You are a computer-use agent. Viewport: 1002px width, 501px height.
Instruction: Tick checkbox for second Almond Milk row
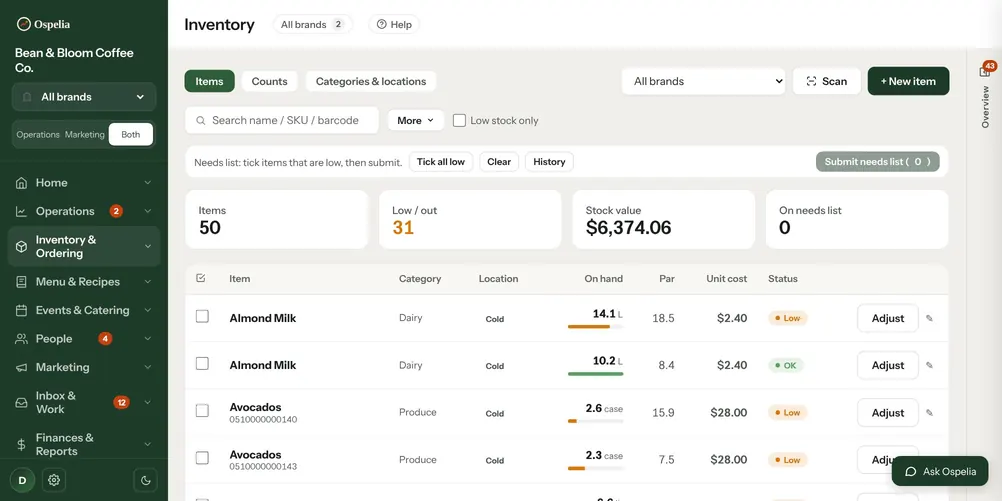pos(202,364)
